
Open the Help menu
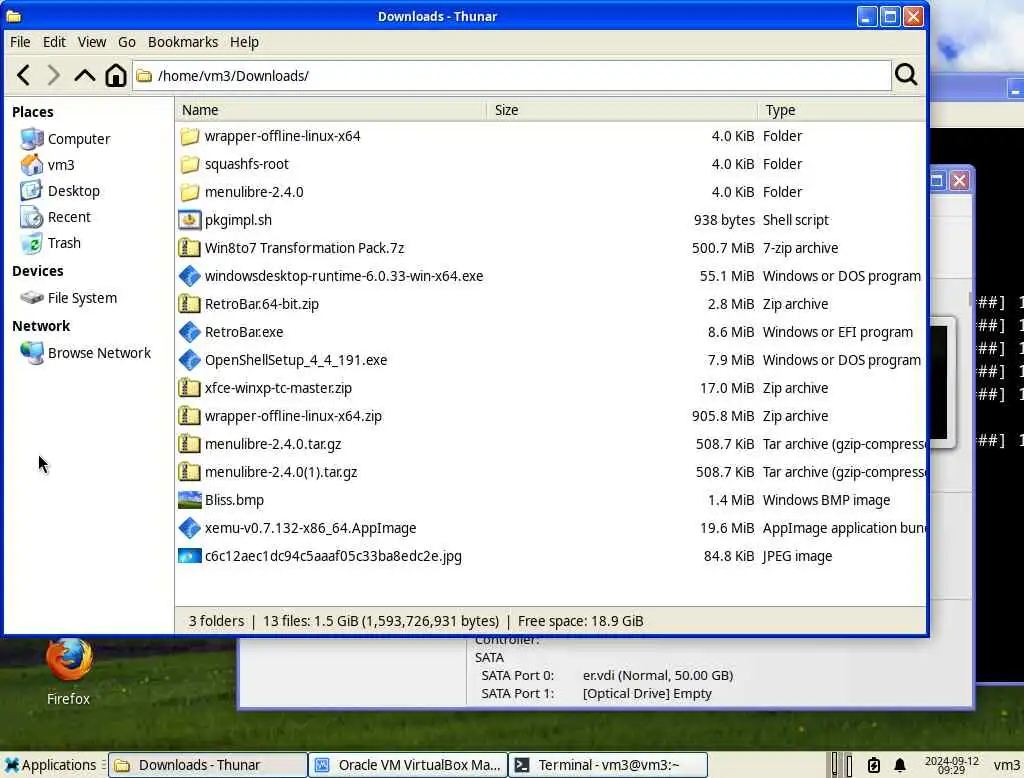pyautogui.click(x=244, y=42)
